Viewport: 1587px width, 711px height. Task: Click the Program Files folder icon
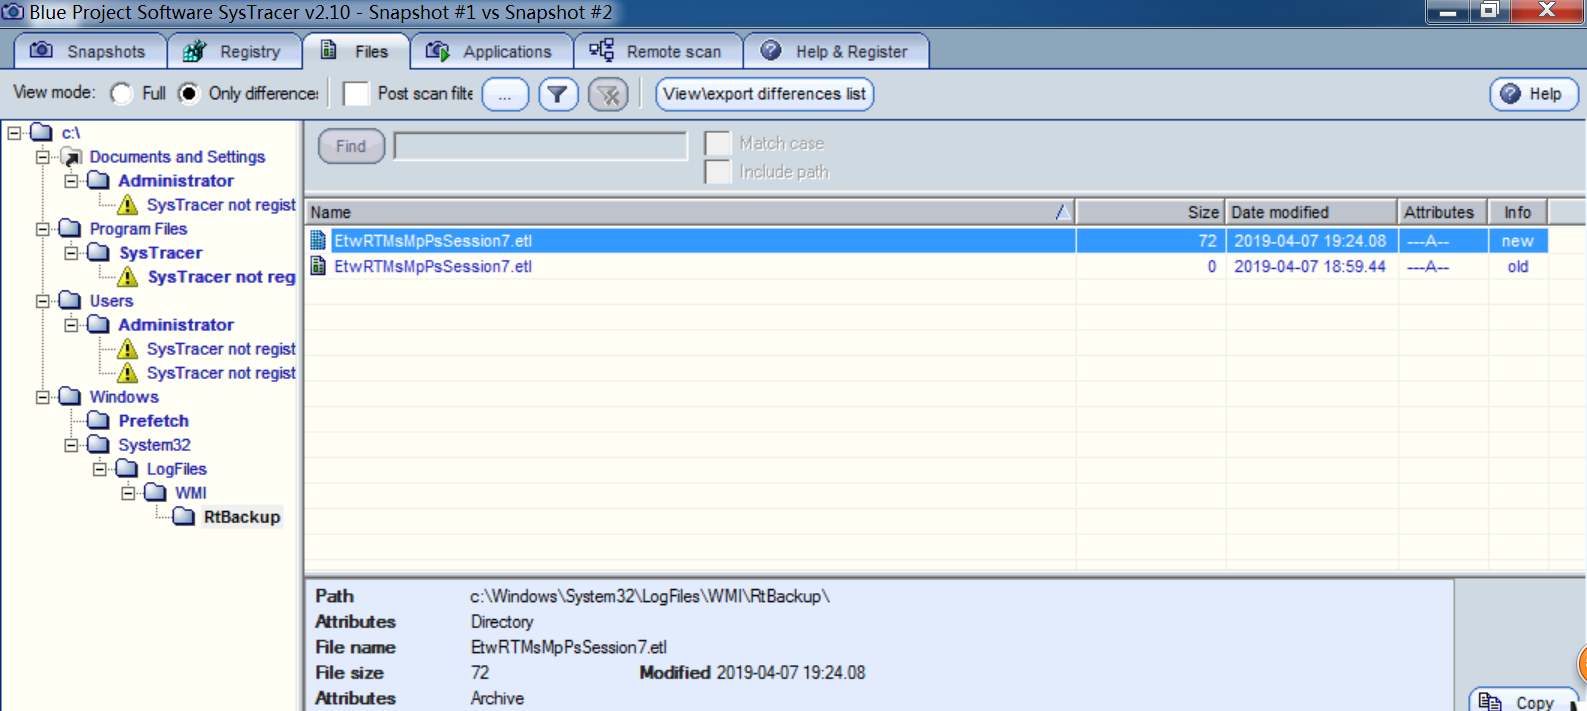pos(70,229)
